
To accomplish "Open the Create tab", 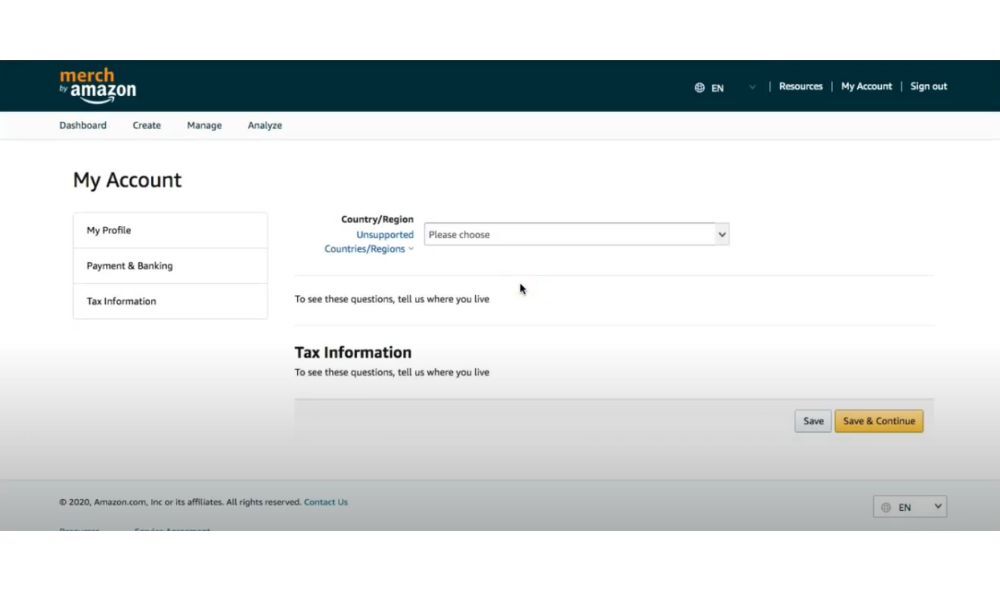I will pos(147,125).
